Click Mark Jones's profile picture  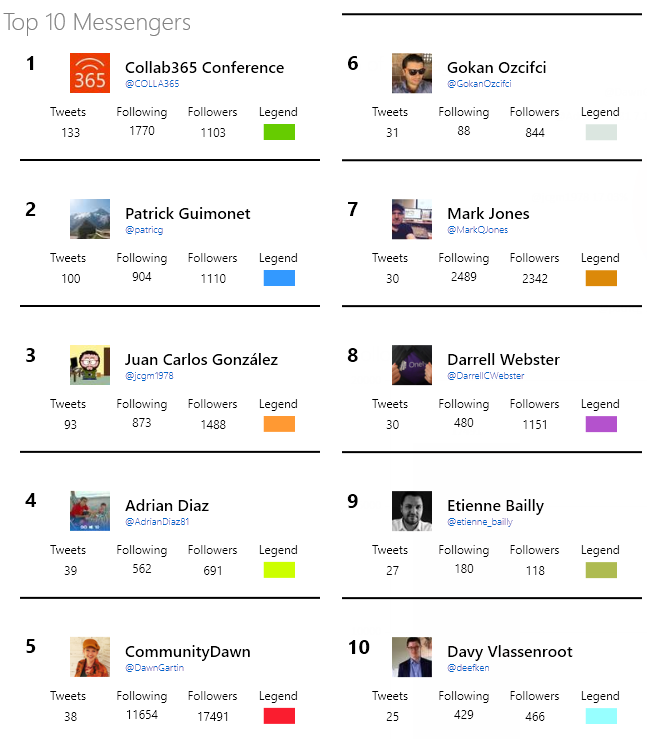pos(412,219)
